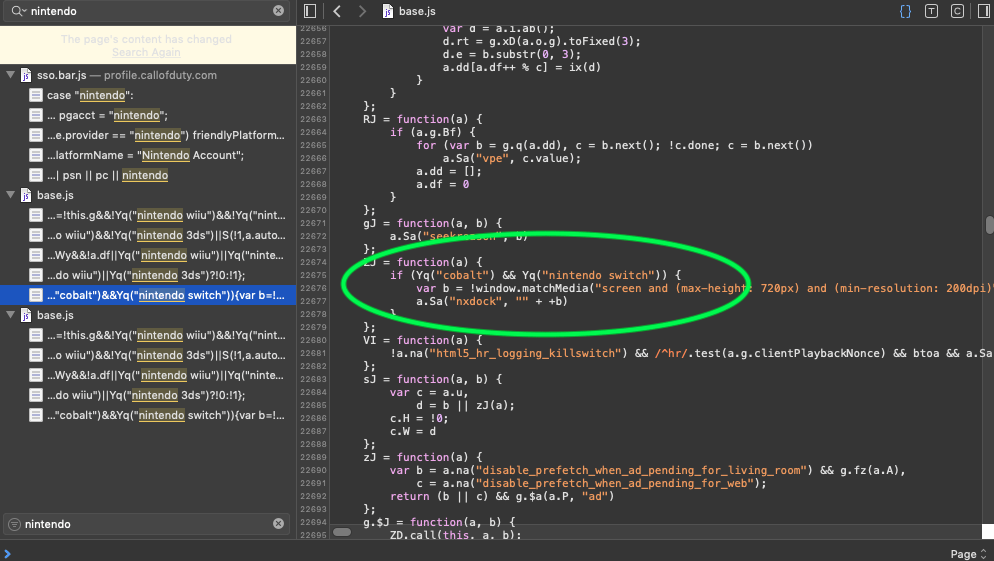Select the first base.js file row
Screen dimensions: 994x561
(148, 195)
